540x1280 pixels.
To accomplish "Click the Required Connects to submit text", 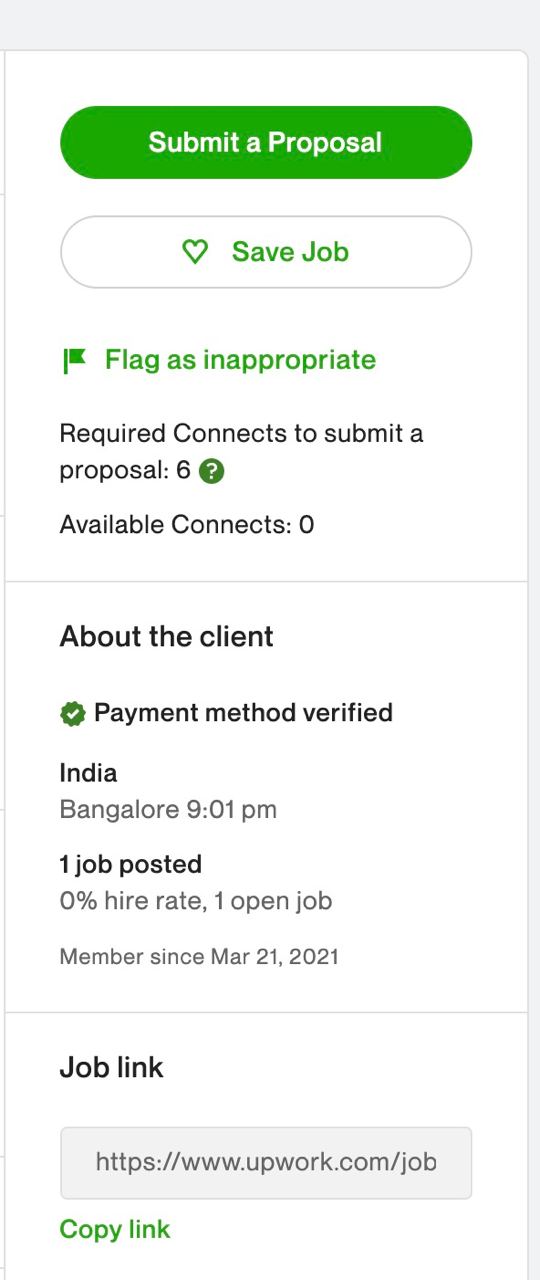I will 241,434.
